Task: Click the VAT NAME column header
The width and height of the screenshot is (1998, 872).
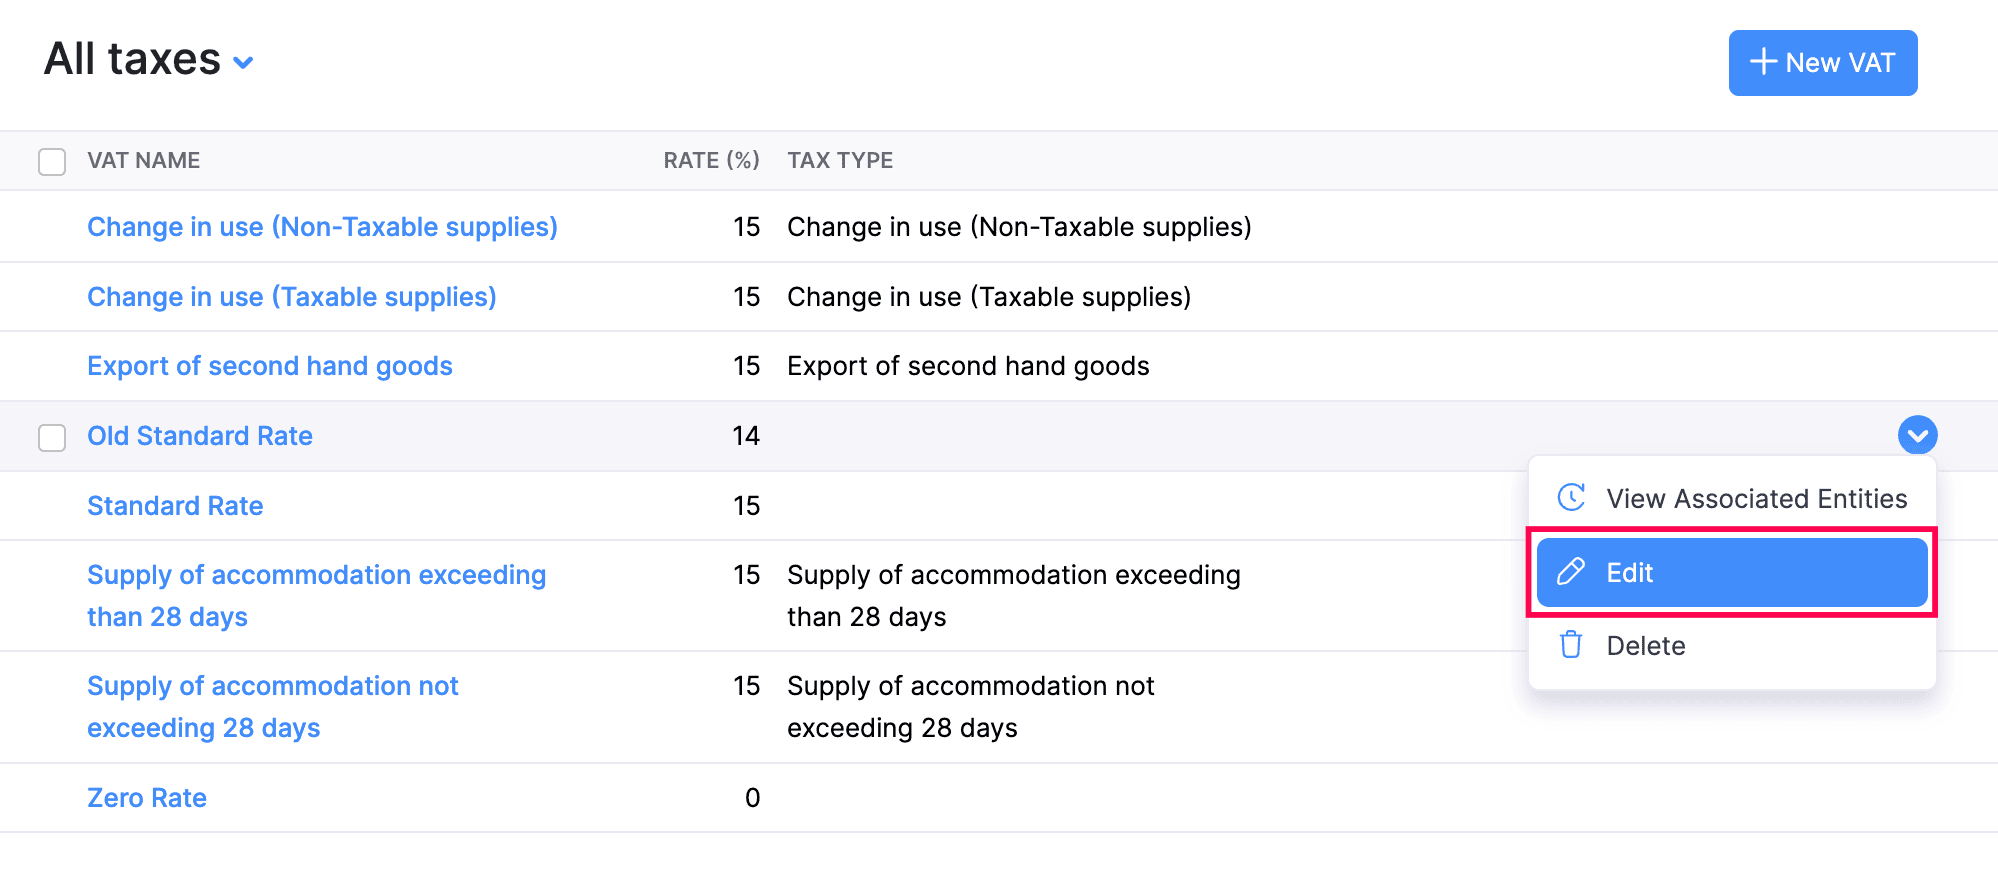Action: point(143,160)
